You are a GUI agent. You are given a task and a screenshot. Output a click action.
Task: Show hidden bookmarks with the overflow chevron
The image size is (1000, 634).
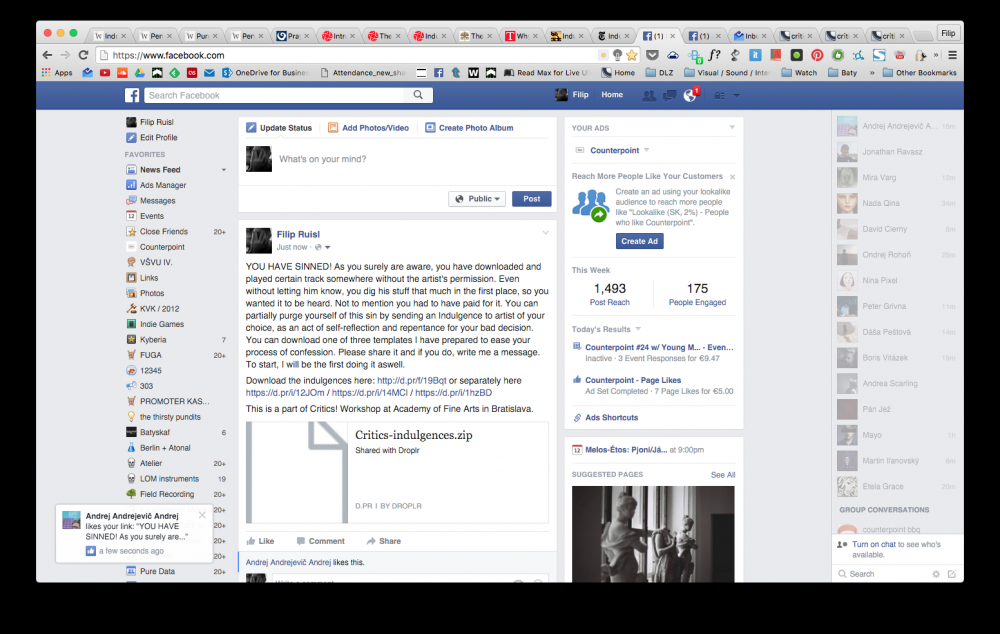[x=872, y=73]
